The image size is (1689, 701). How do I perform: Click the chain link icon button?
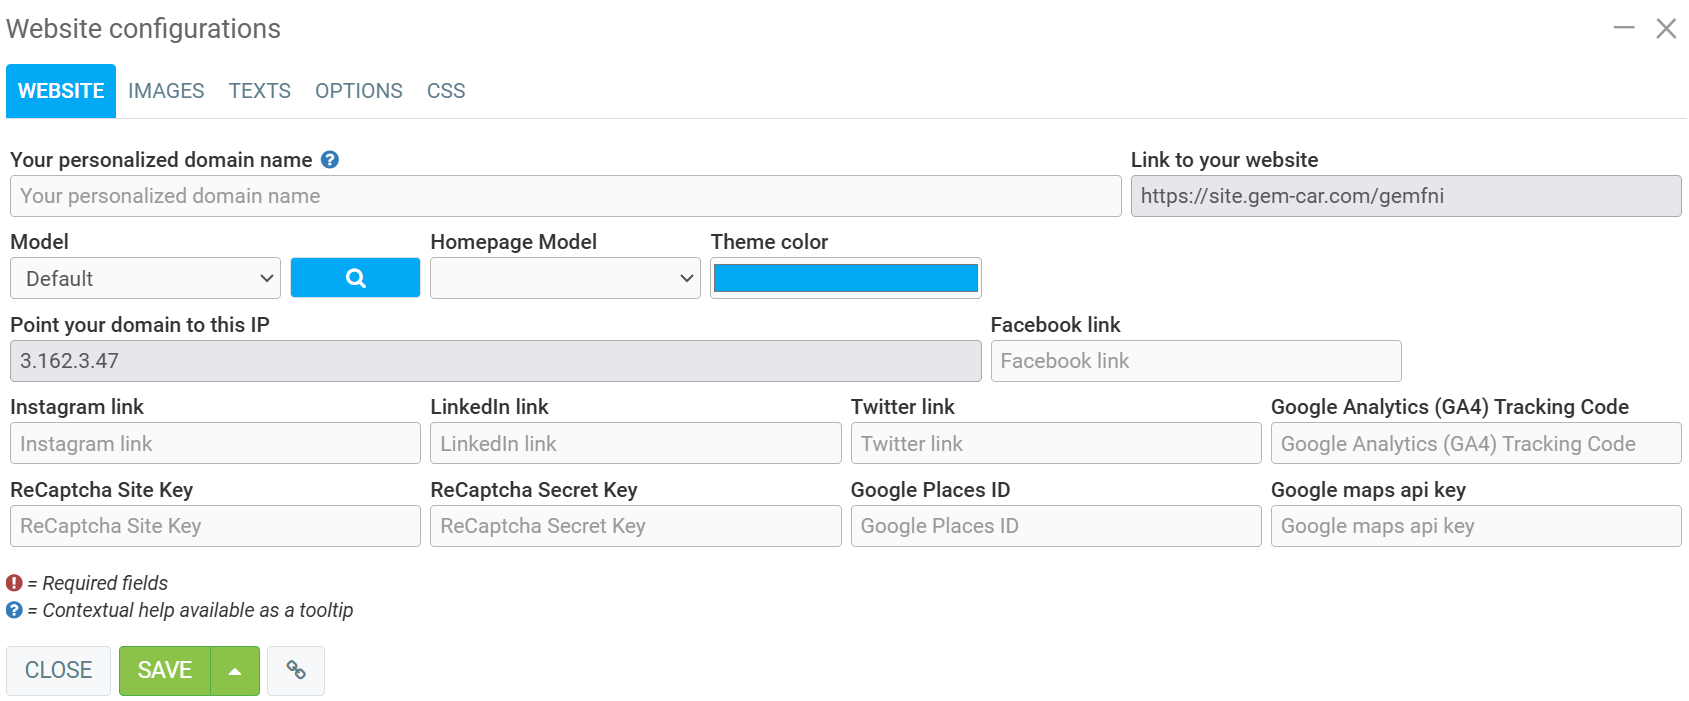(x=296, y=670)
